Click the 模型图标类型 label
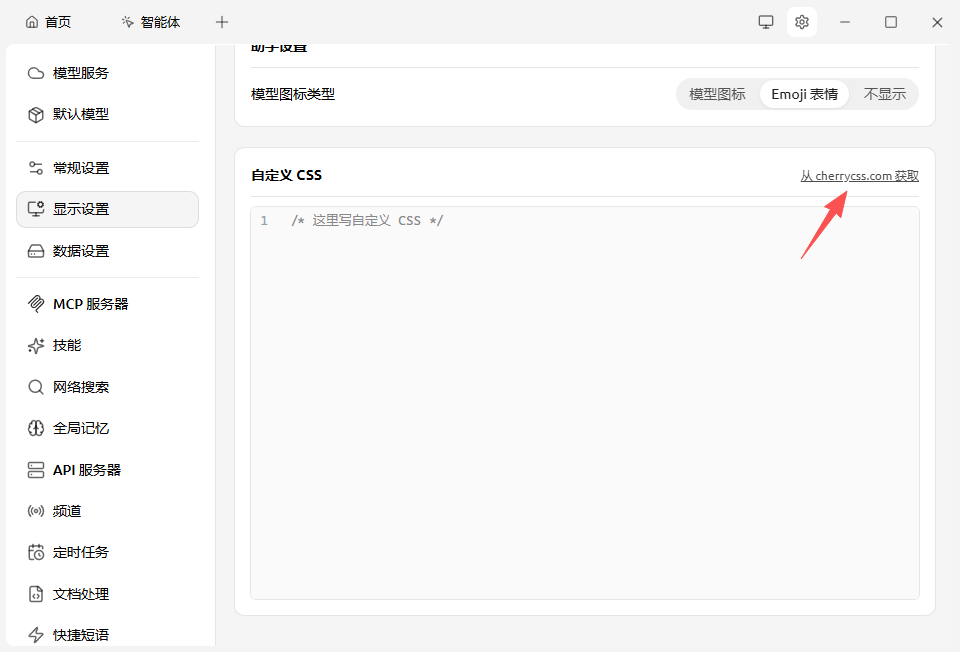The width and height of the screenshot is (960, 652). [293, 94]
